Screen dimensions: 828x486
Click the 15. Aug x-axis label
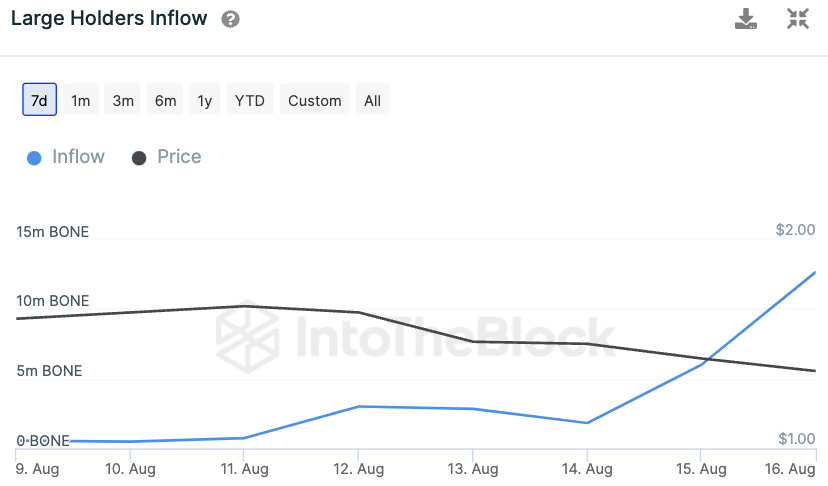tap(701, 468)
